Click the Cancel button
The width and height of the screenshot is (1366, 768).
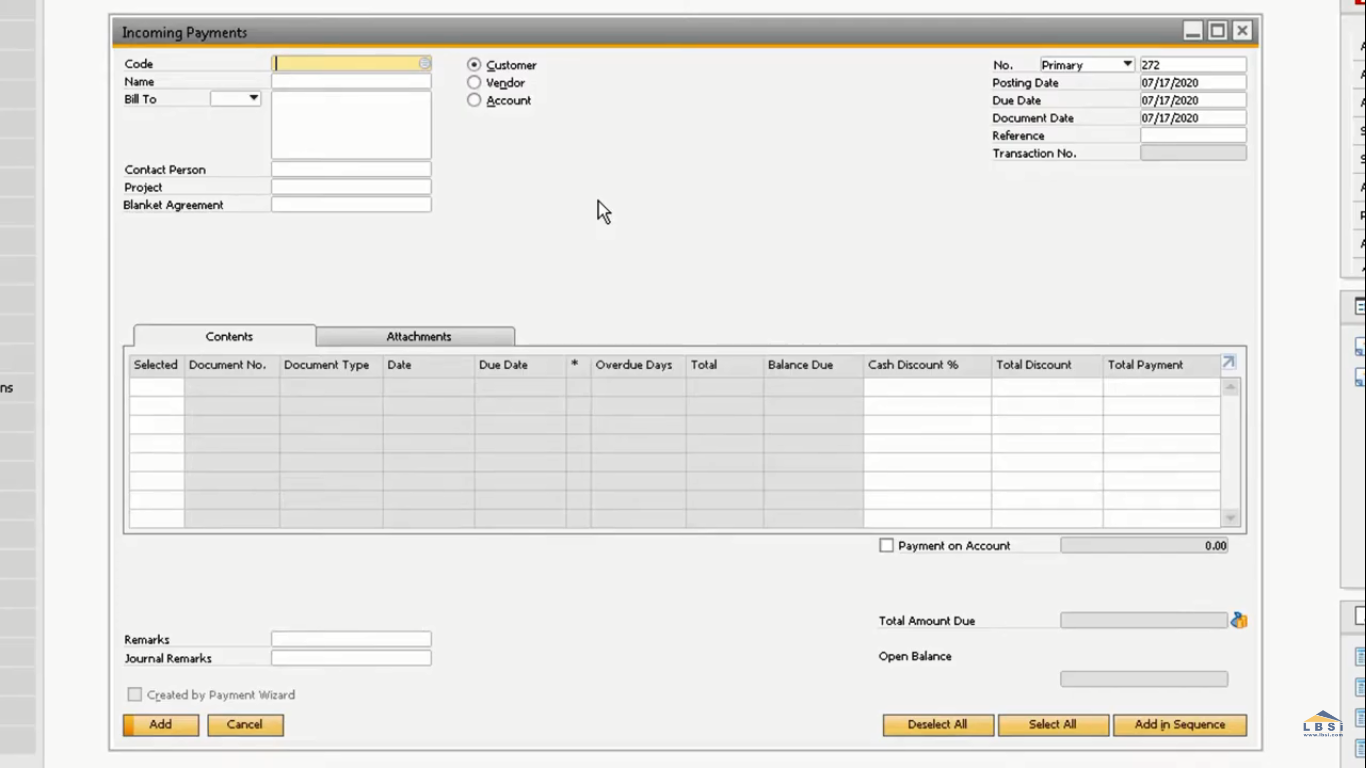click(245, 724)
